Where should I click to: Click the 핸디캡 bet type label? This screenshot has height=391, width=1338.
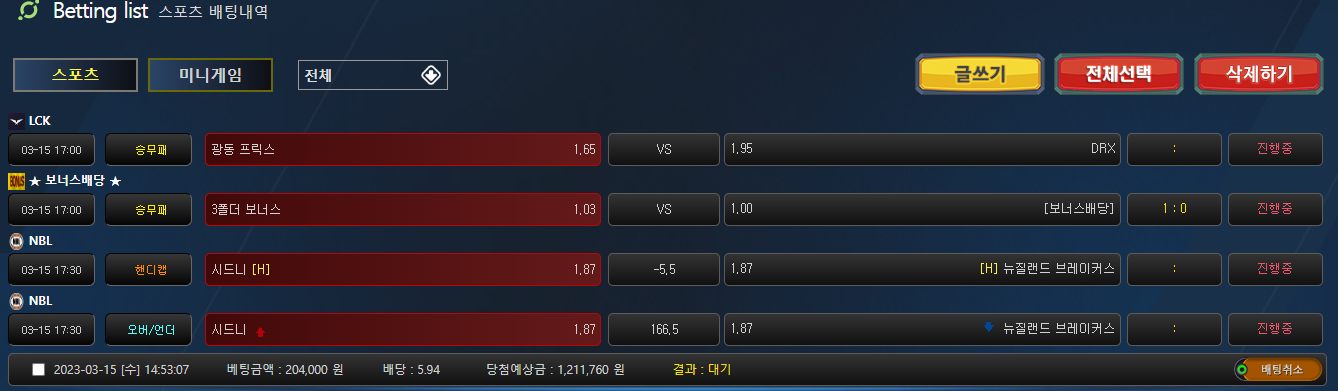150,270
